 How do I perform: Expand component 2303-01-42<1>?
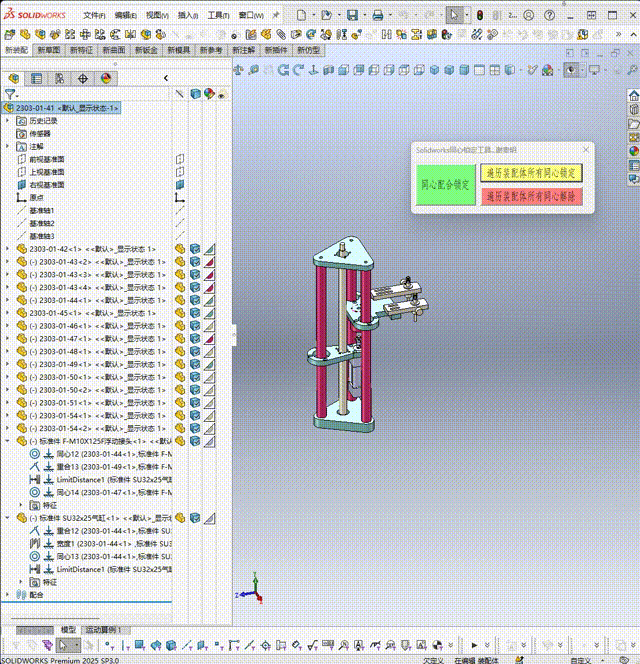pyautogui.click(x=7, y=249)
